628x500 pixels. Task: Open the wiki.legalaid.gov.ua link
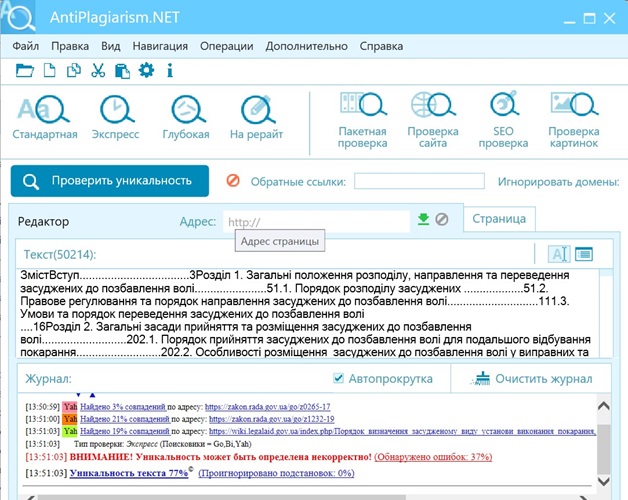coord(402,431)
